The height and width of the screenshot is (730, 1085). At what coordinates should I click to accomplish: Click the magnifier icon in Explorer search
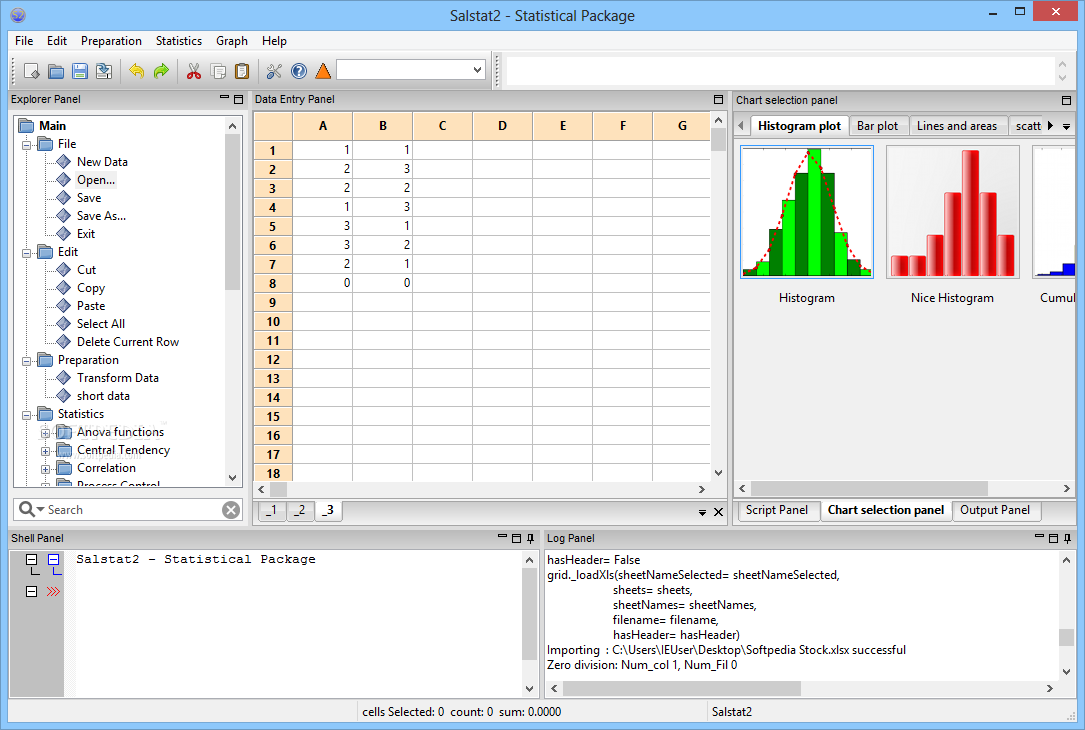26,509
